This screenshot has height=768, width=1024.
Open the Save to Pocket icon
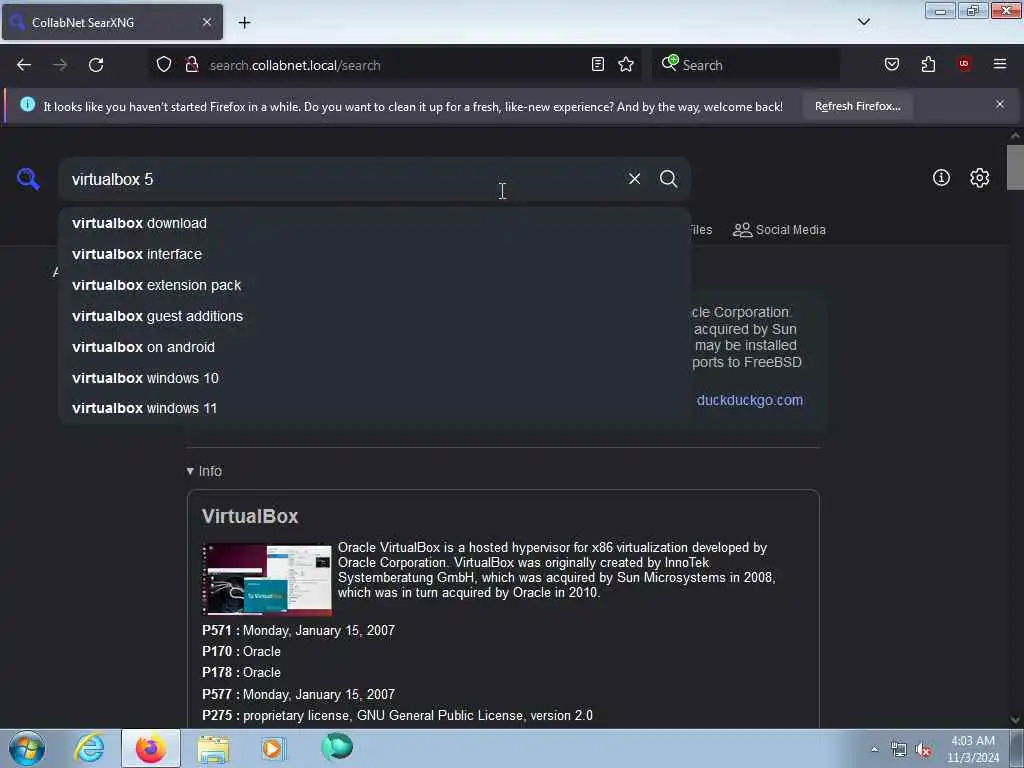coord(892,64)
